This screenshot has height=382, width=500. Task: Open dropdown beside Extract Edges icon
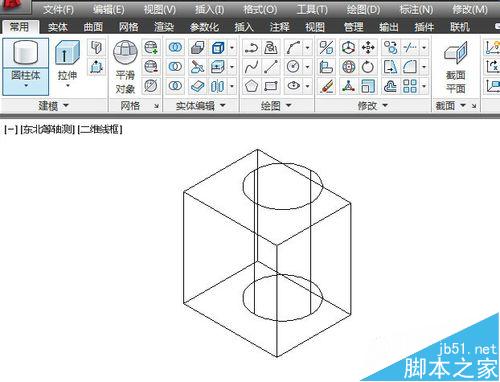click(232, 48)
